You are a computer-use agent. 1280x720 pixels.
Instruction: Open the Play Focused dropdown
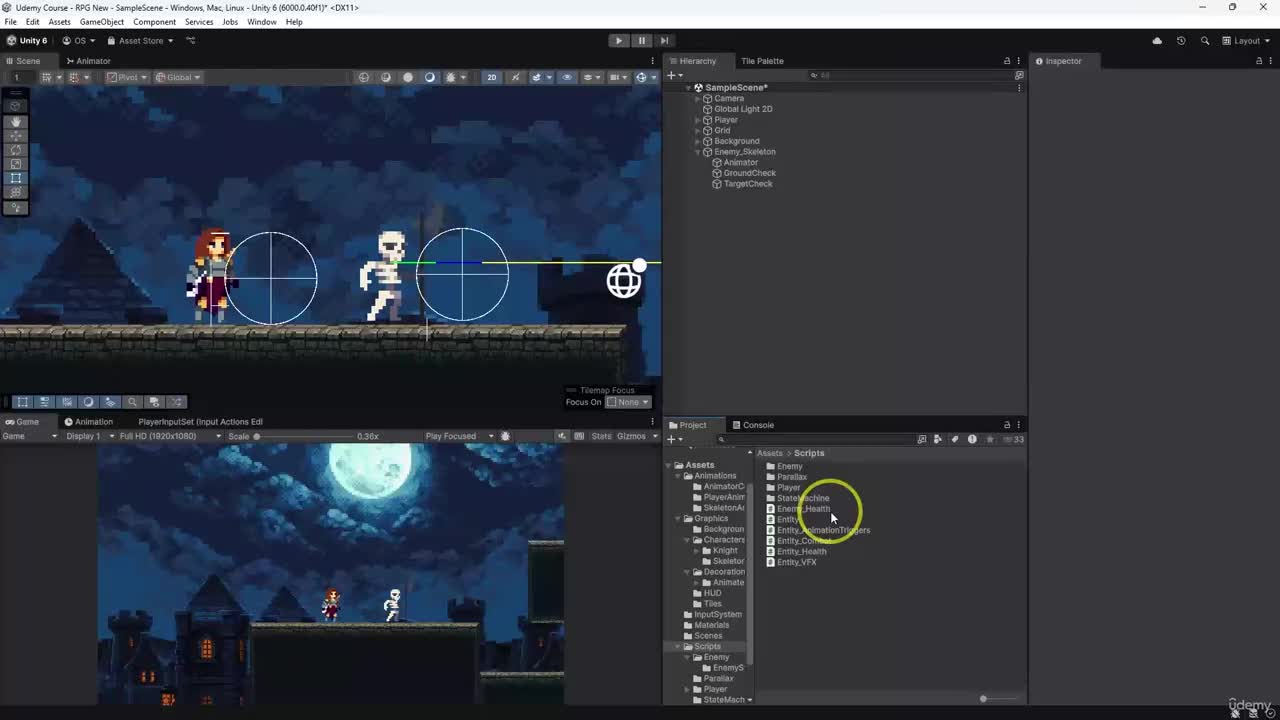point(459,436)
